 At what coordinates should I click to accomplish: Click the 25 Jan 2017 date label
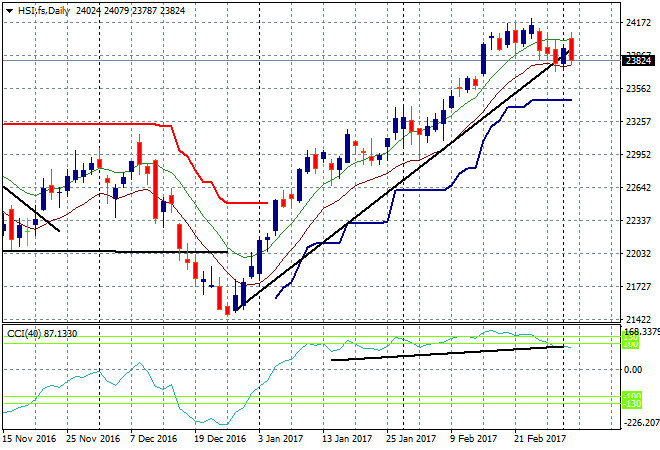(x=411, y=439)
